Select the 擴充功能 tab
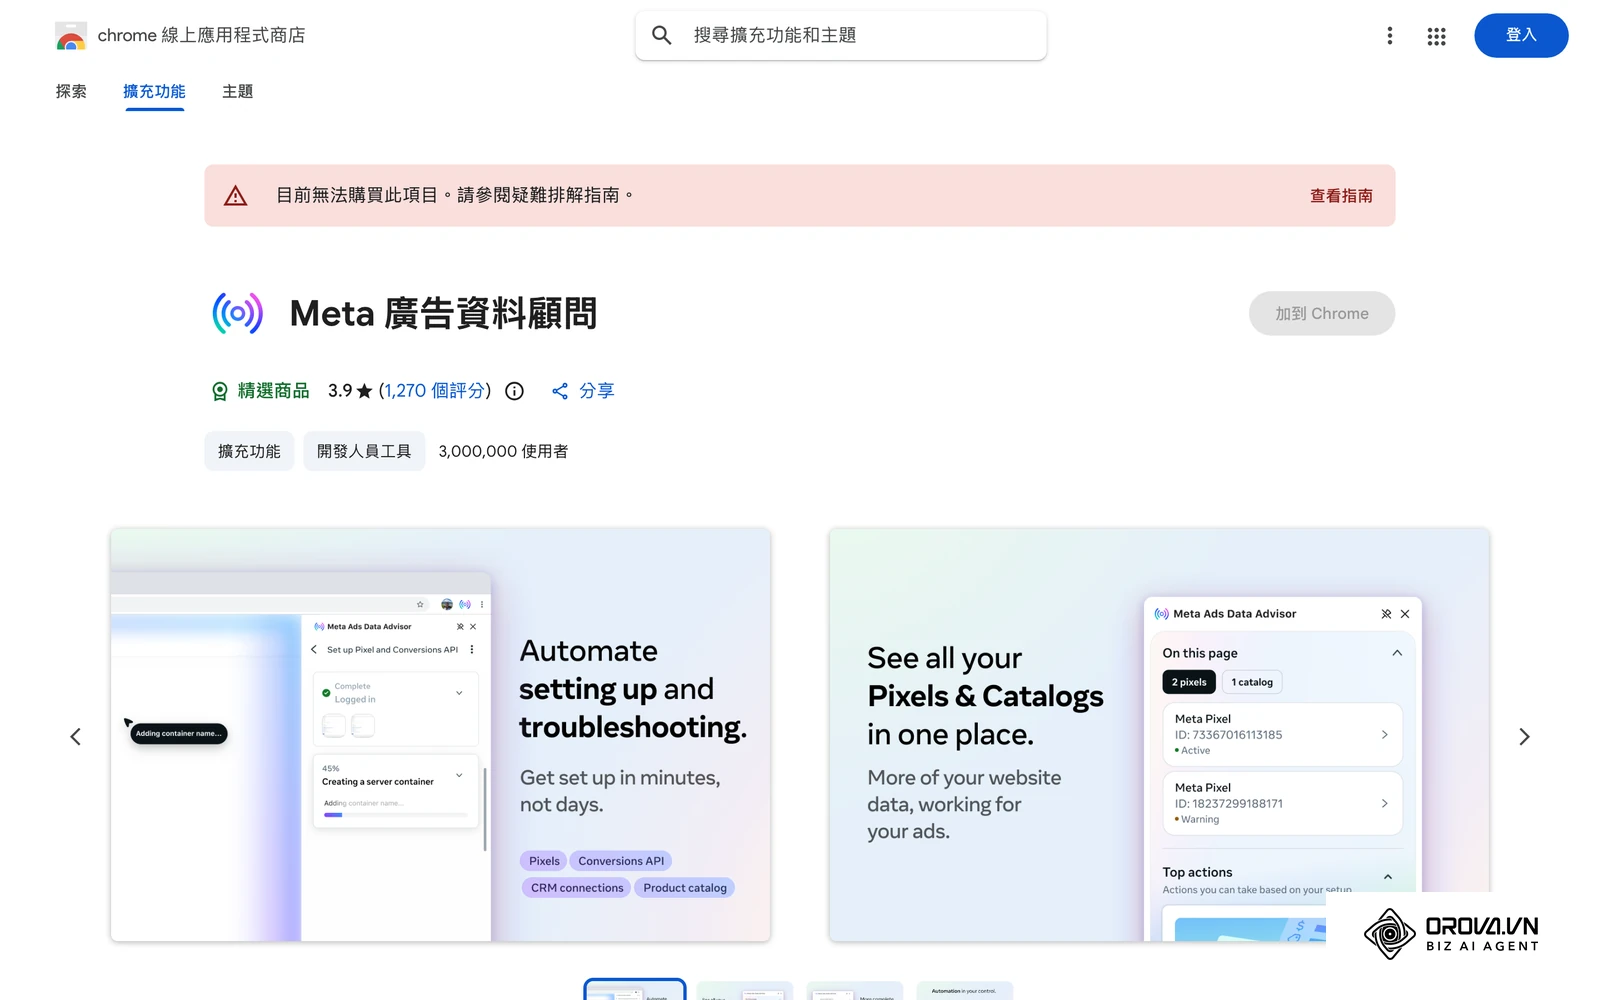The width and height of the screenshot is (1600, 1000). [154, 91]
